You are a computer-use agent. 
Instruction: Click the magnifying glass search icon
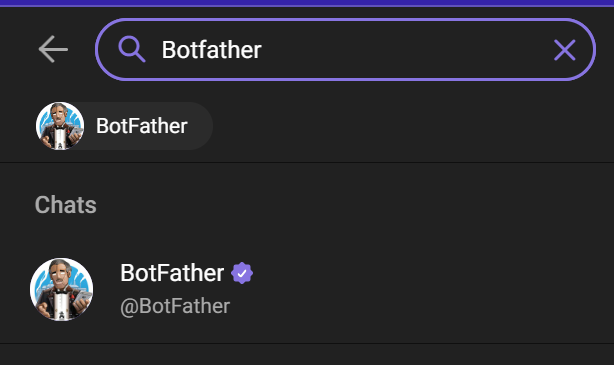point(132,49)
